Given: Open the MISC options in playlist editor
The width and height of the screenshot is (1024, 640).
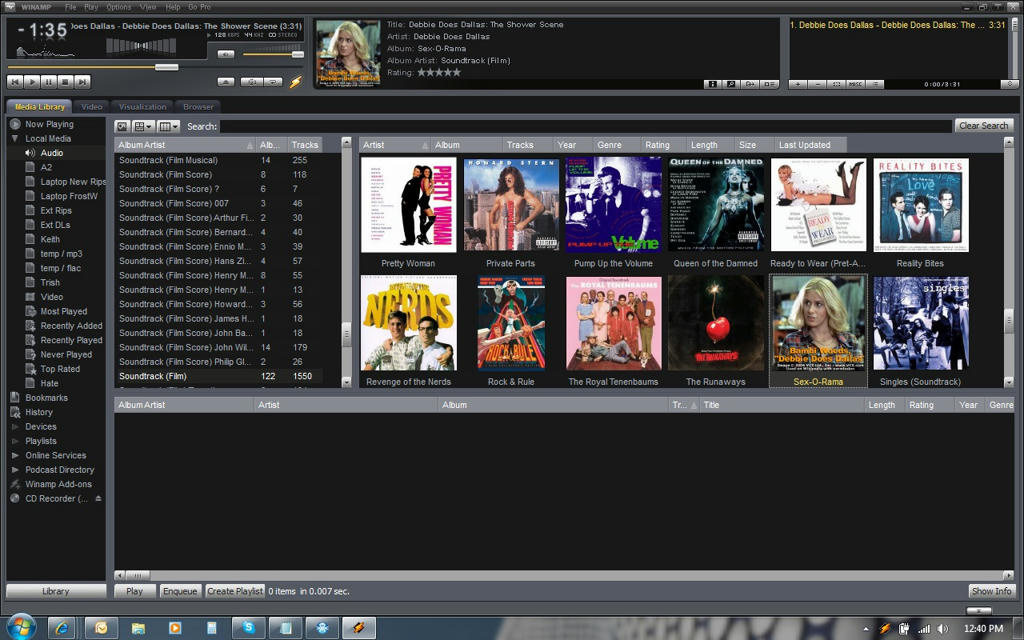Looking at the screenshot, I should [855, 84].
